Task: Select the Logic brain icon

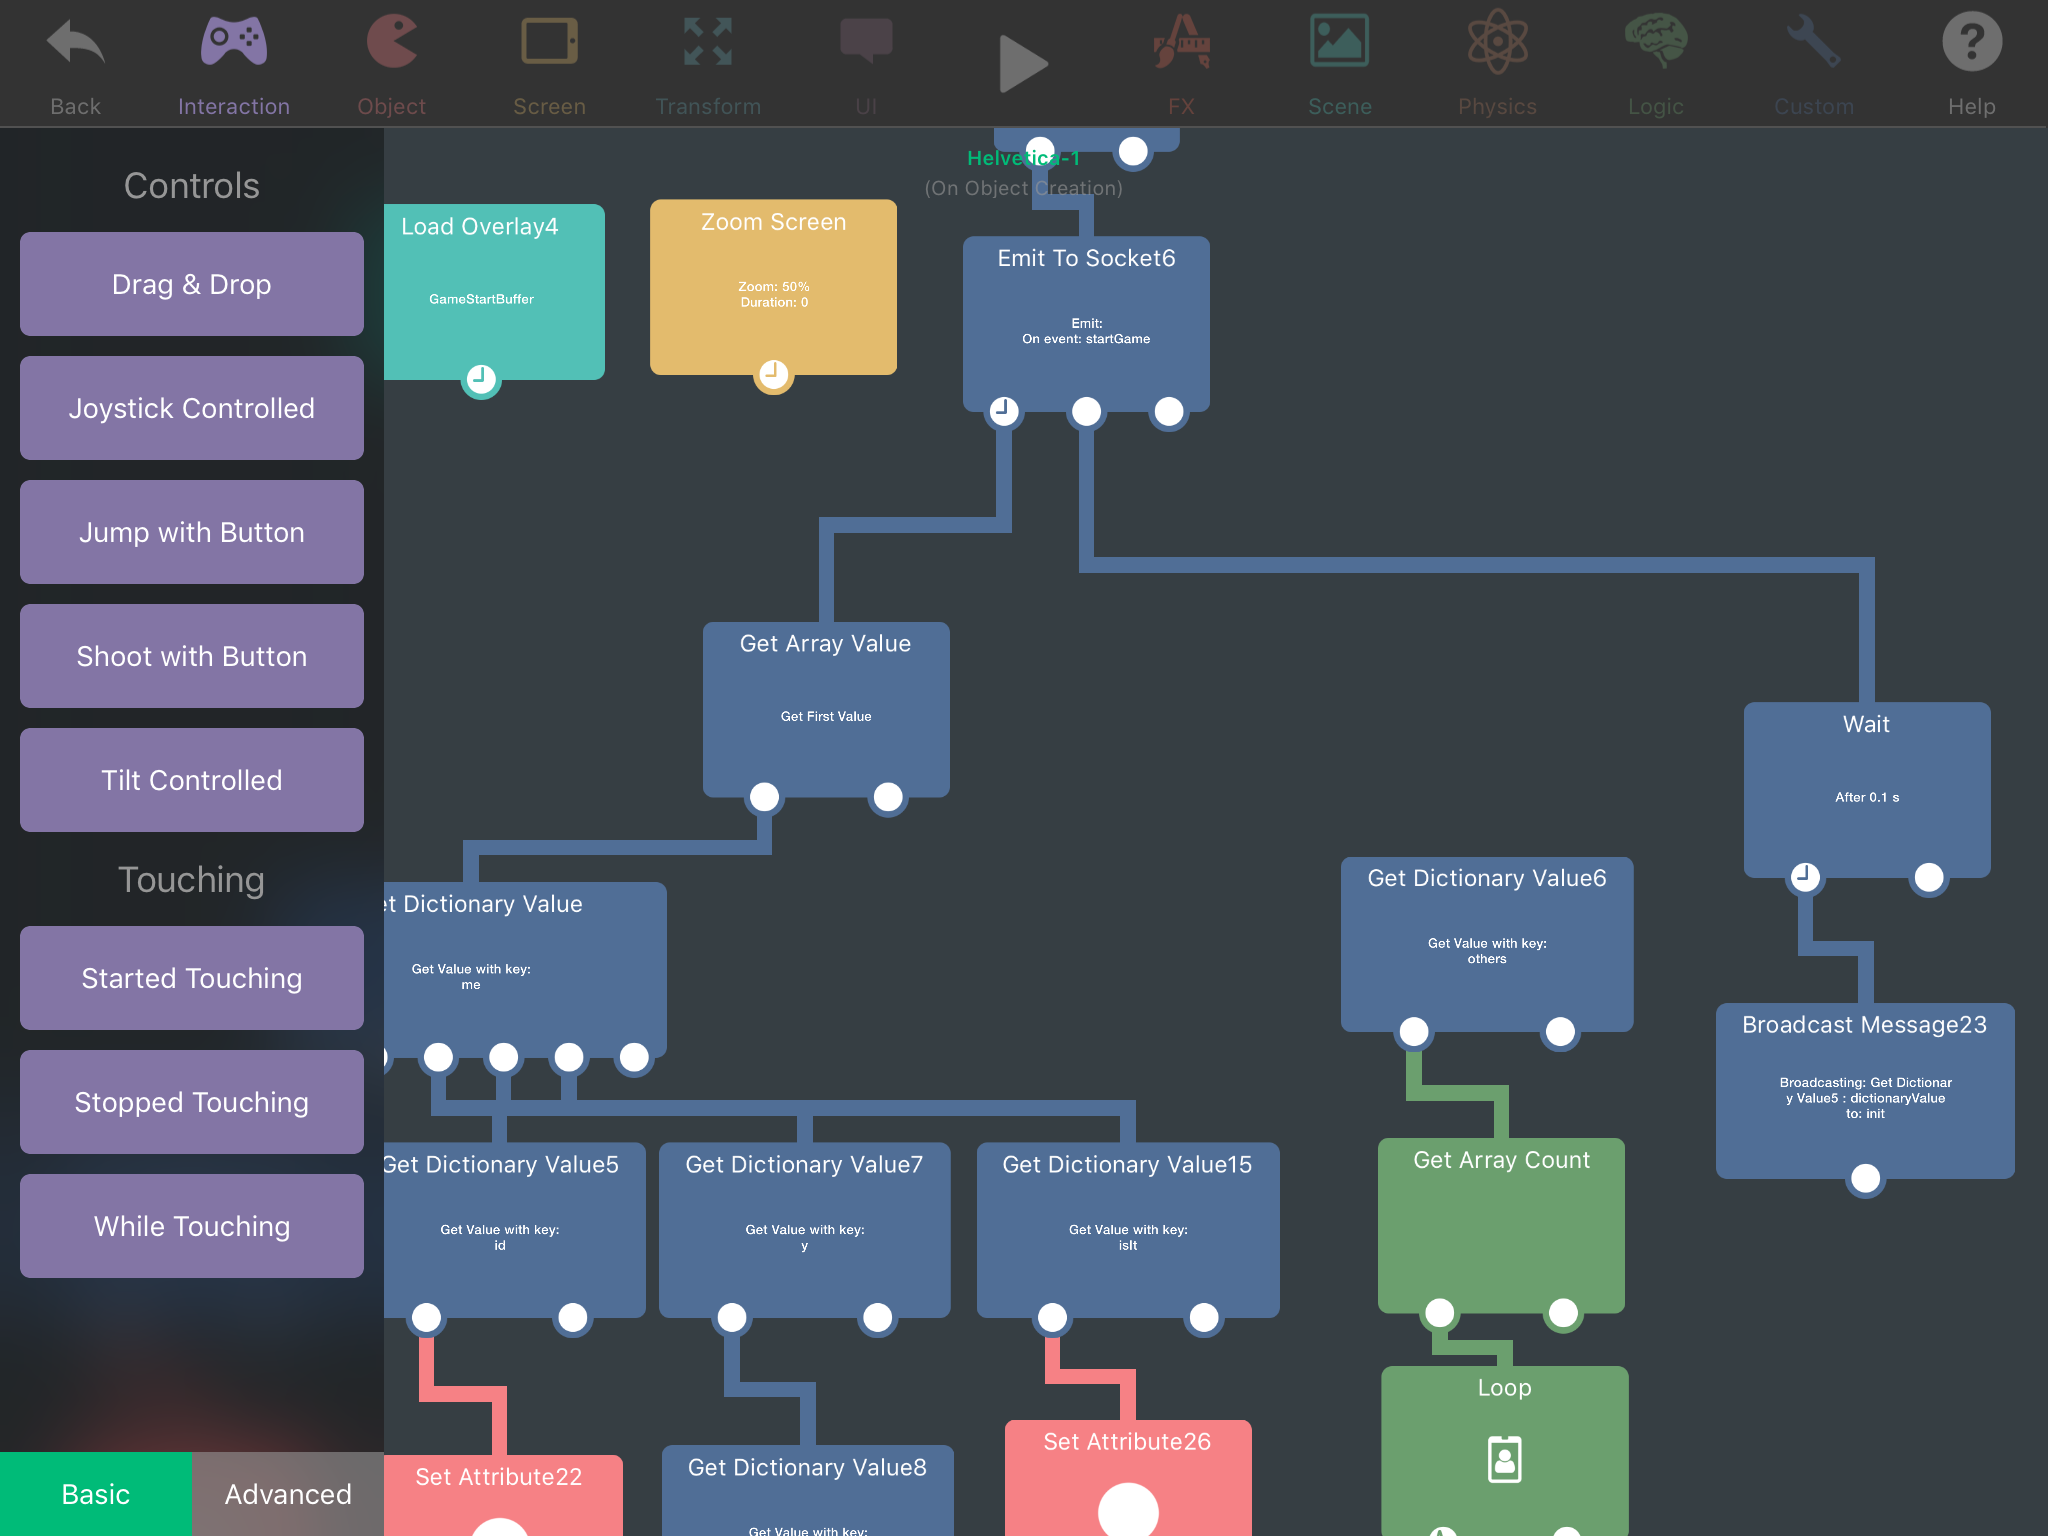Action: click(x=1656, y=42)
